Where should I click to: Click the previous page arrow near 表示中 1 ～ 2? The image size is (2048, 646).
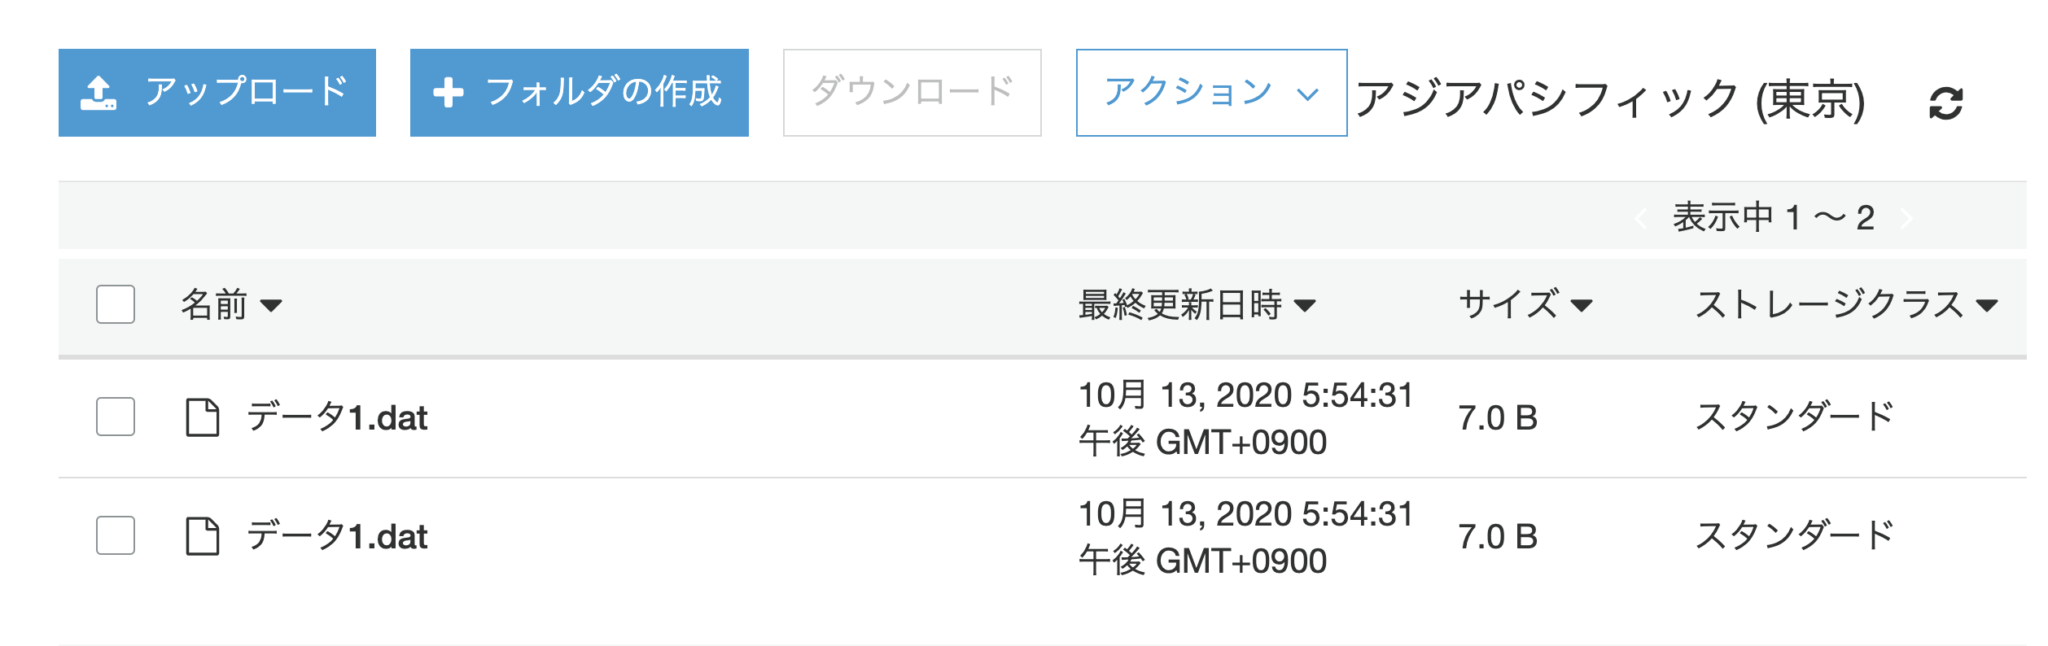tap(1641, 216)
